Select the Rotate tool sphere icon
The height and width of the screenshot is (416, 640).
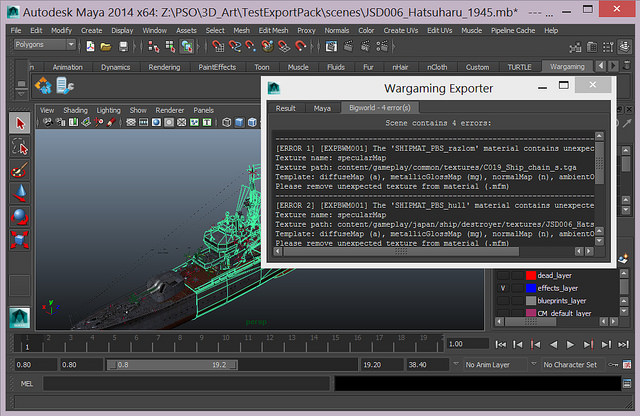(19, 216)
